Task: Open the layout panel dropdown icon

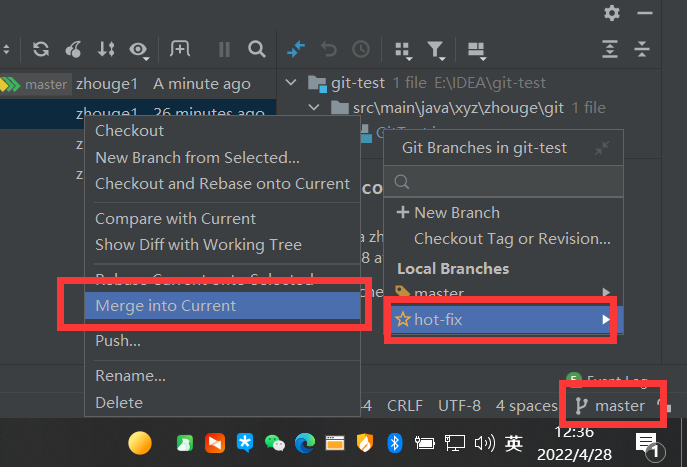Action: coord(477,50)
